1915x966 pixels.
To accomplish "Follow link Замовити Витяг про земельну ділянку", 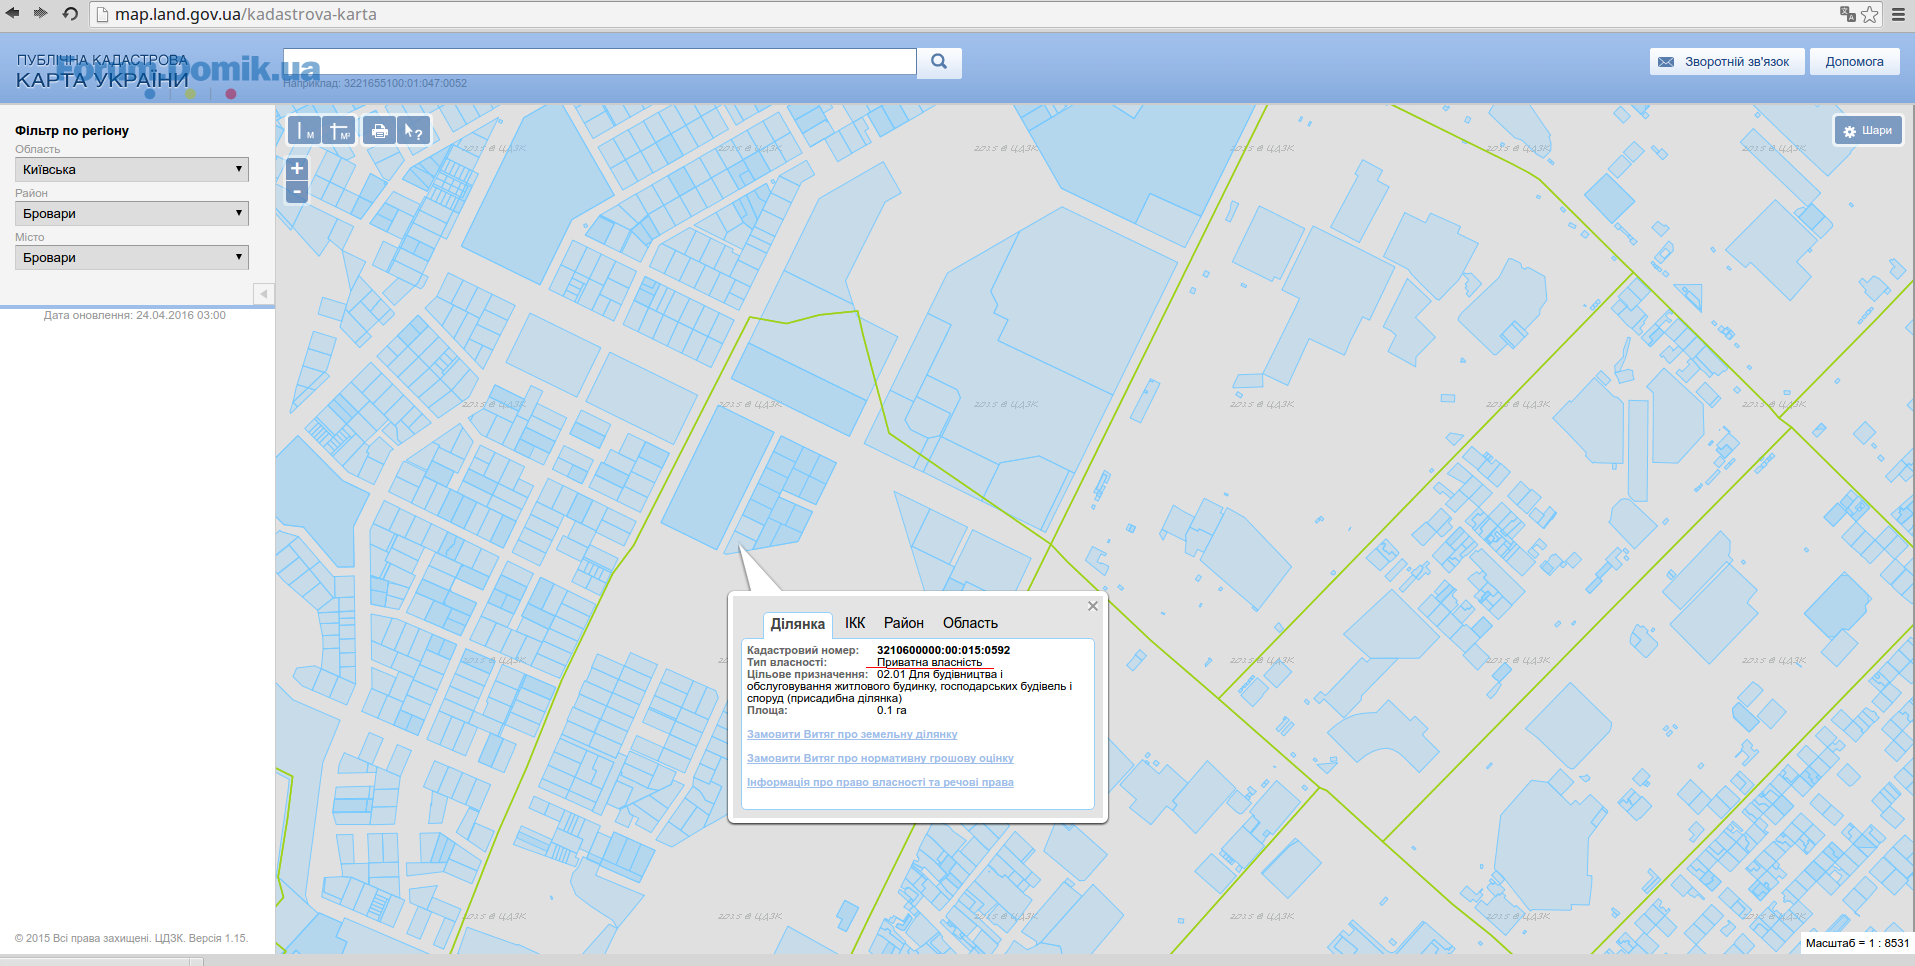I will (x=852, y=734).
